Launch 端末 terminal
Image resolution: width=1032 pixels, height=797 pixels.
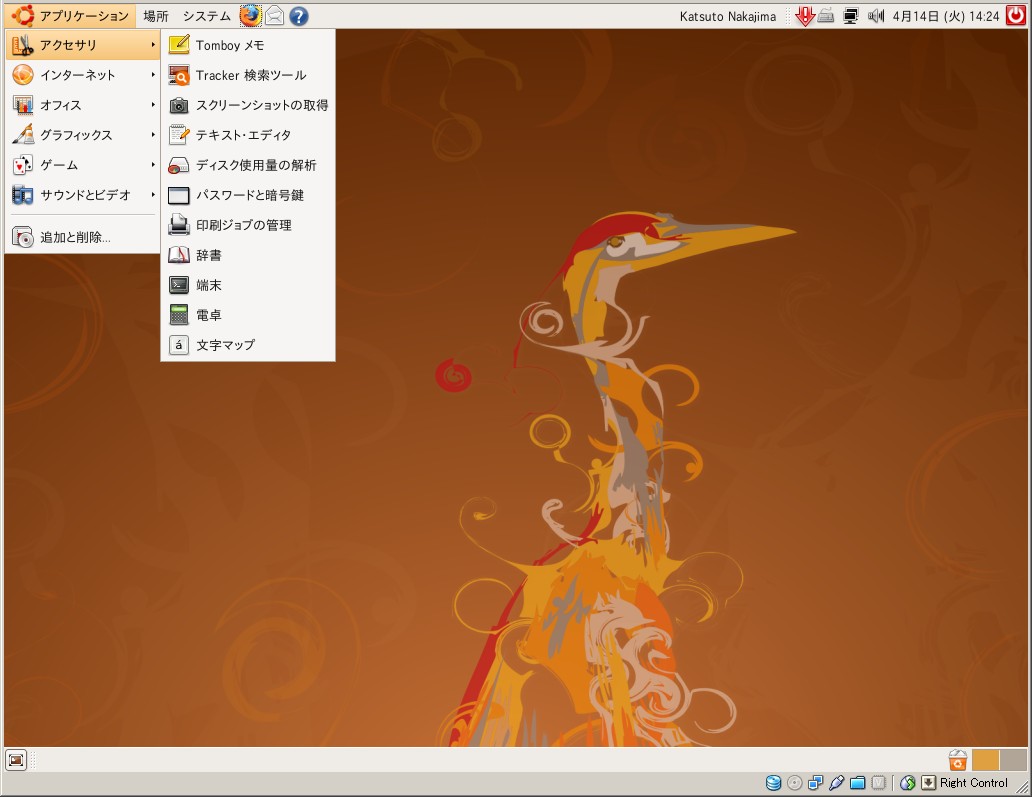click(247, 285)
